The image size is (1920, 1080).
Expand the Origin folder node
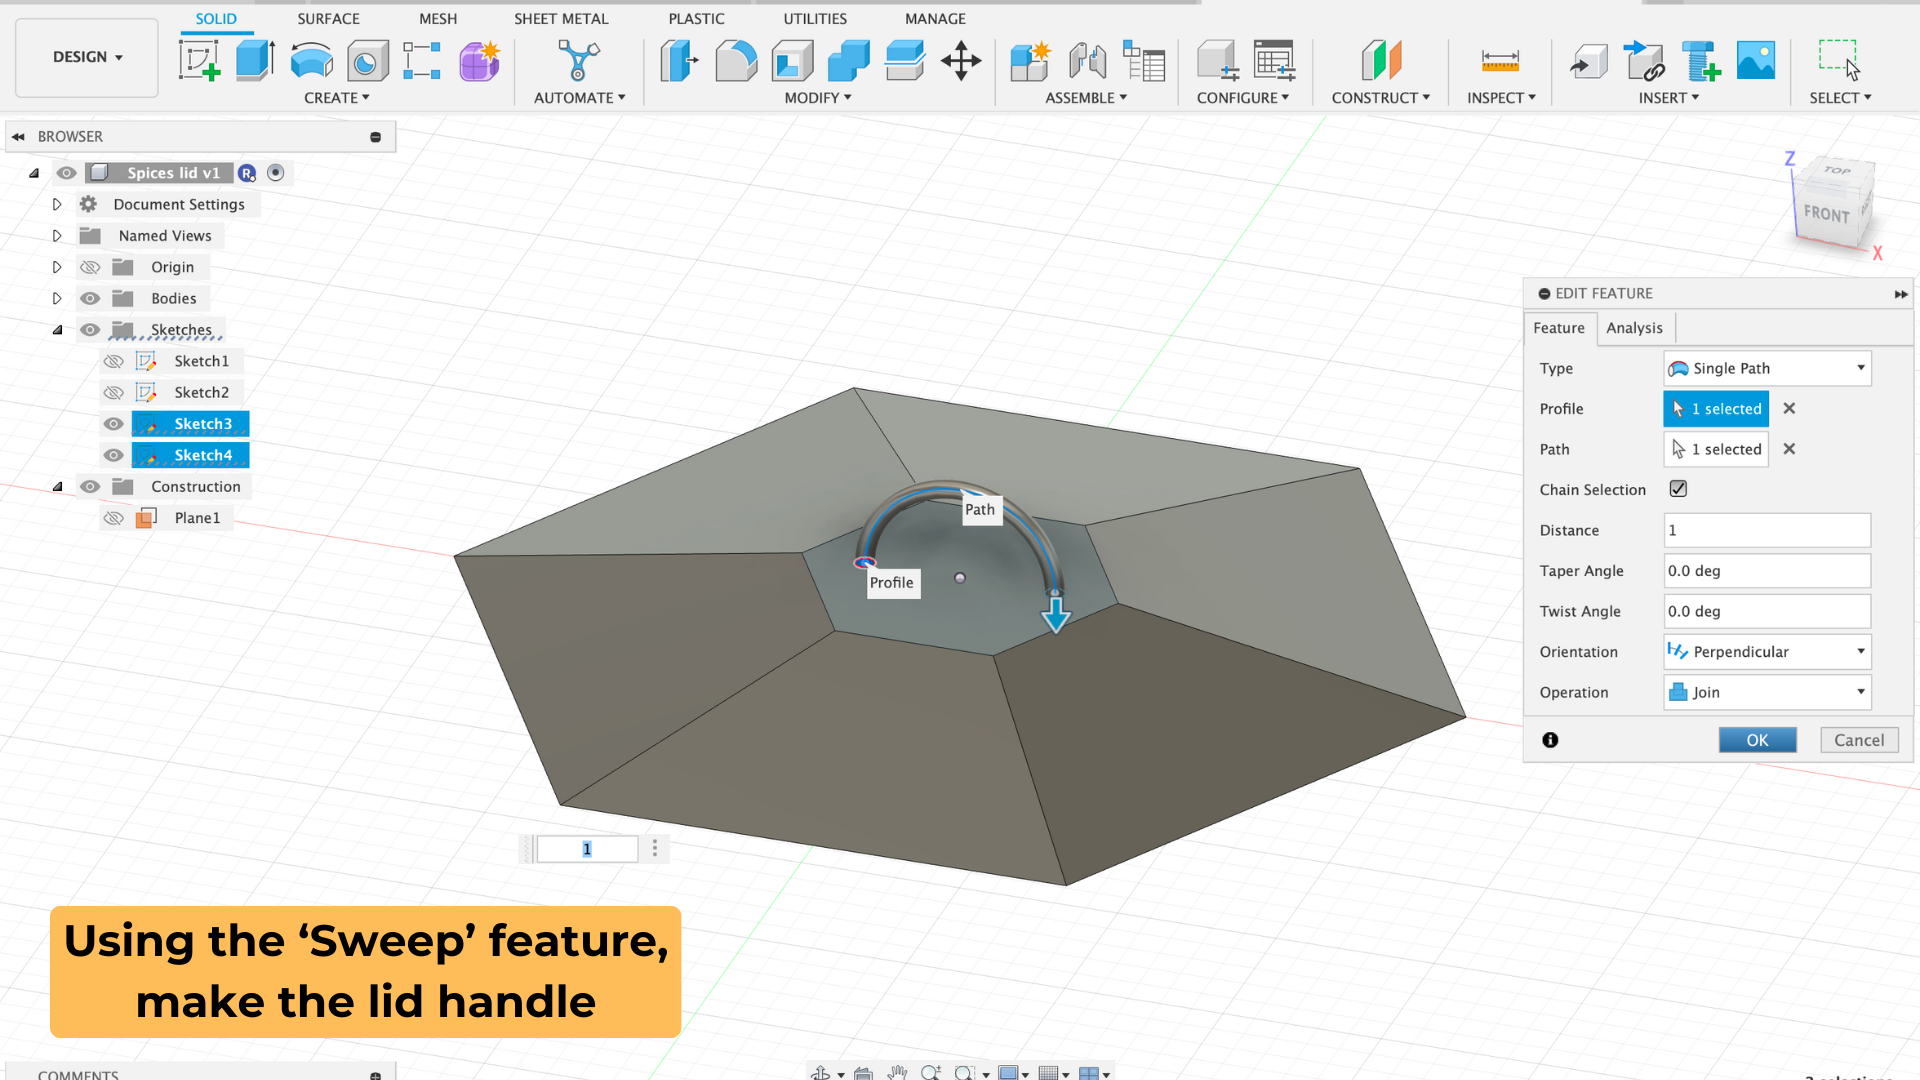pyautogui.click(x=57, y=267)
